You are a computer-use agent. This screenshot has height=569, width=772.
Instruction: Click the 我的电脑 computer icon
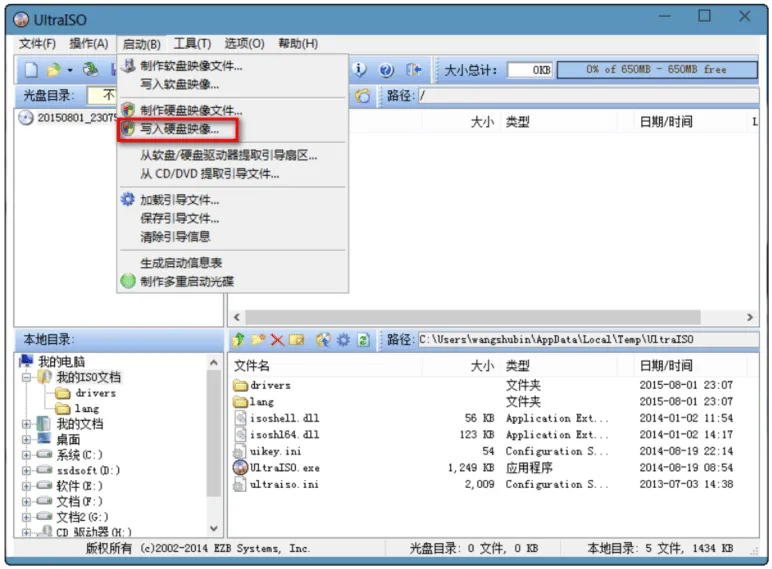click(x=26, y=361)
